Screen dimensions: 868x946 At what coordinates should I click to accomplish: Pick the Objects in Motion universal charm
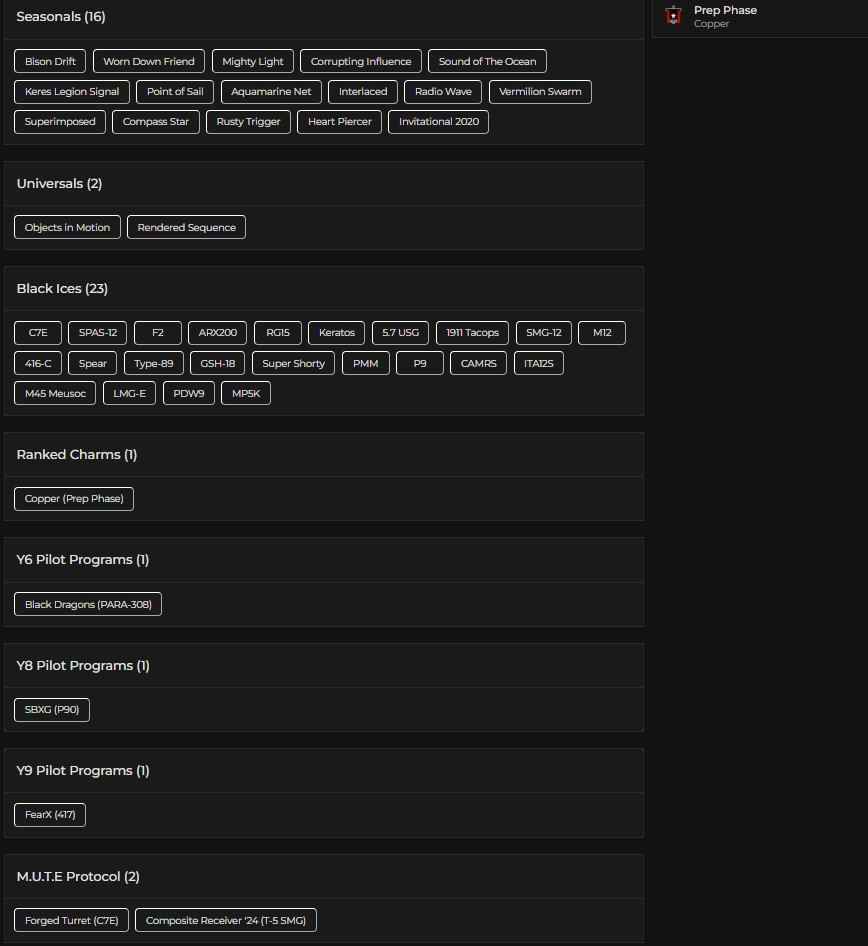tap(66, 227)
